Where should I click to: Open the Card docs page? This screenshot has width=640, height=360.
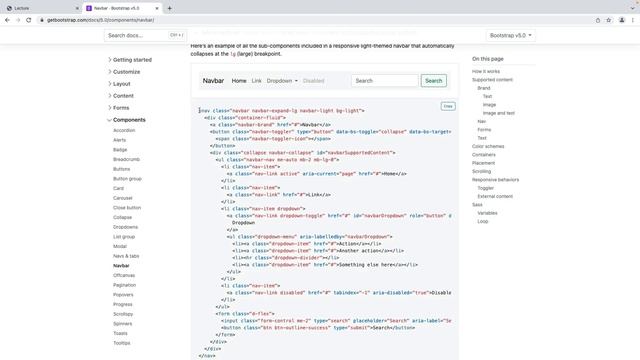pos(118,188)
